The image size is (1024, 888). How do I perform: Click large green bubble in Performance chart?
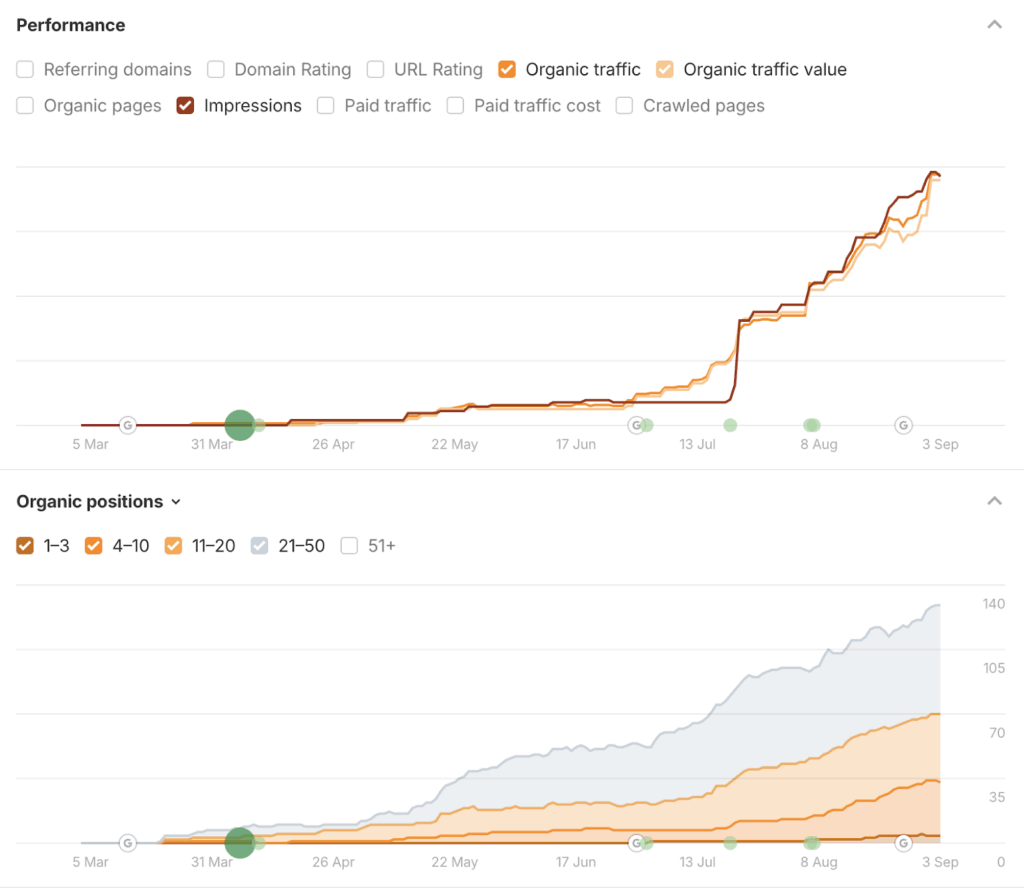tap(239, 425)
